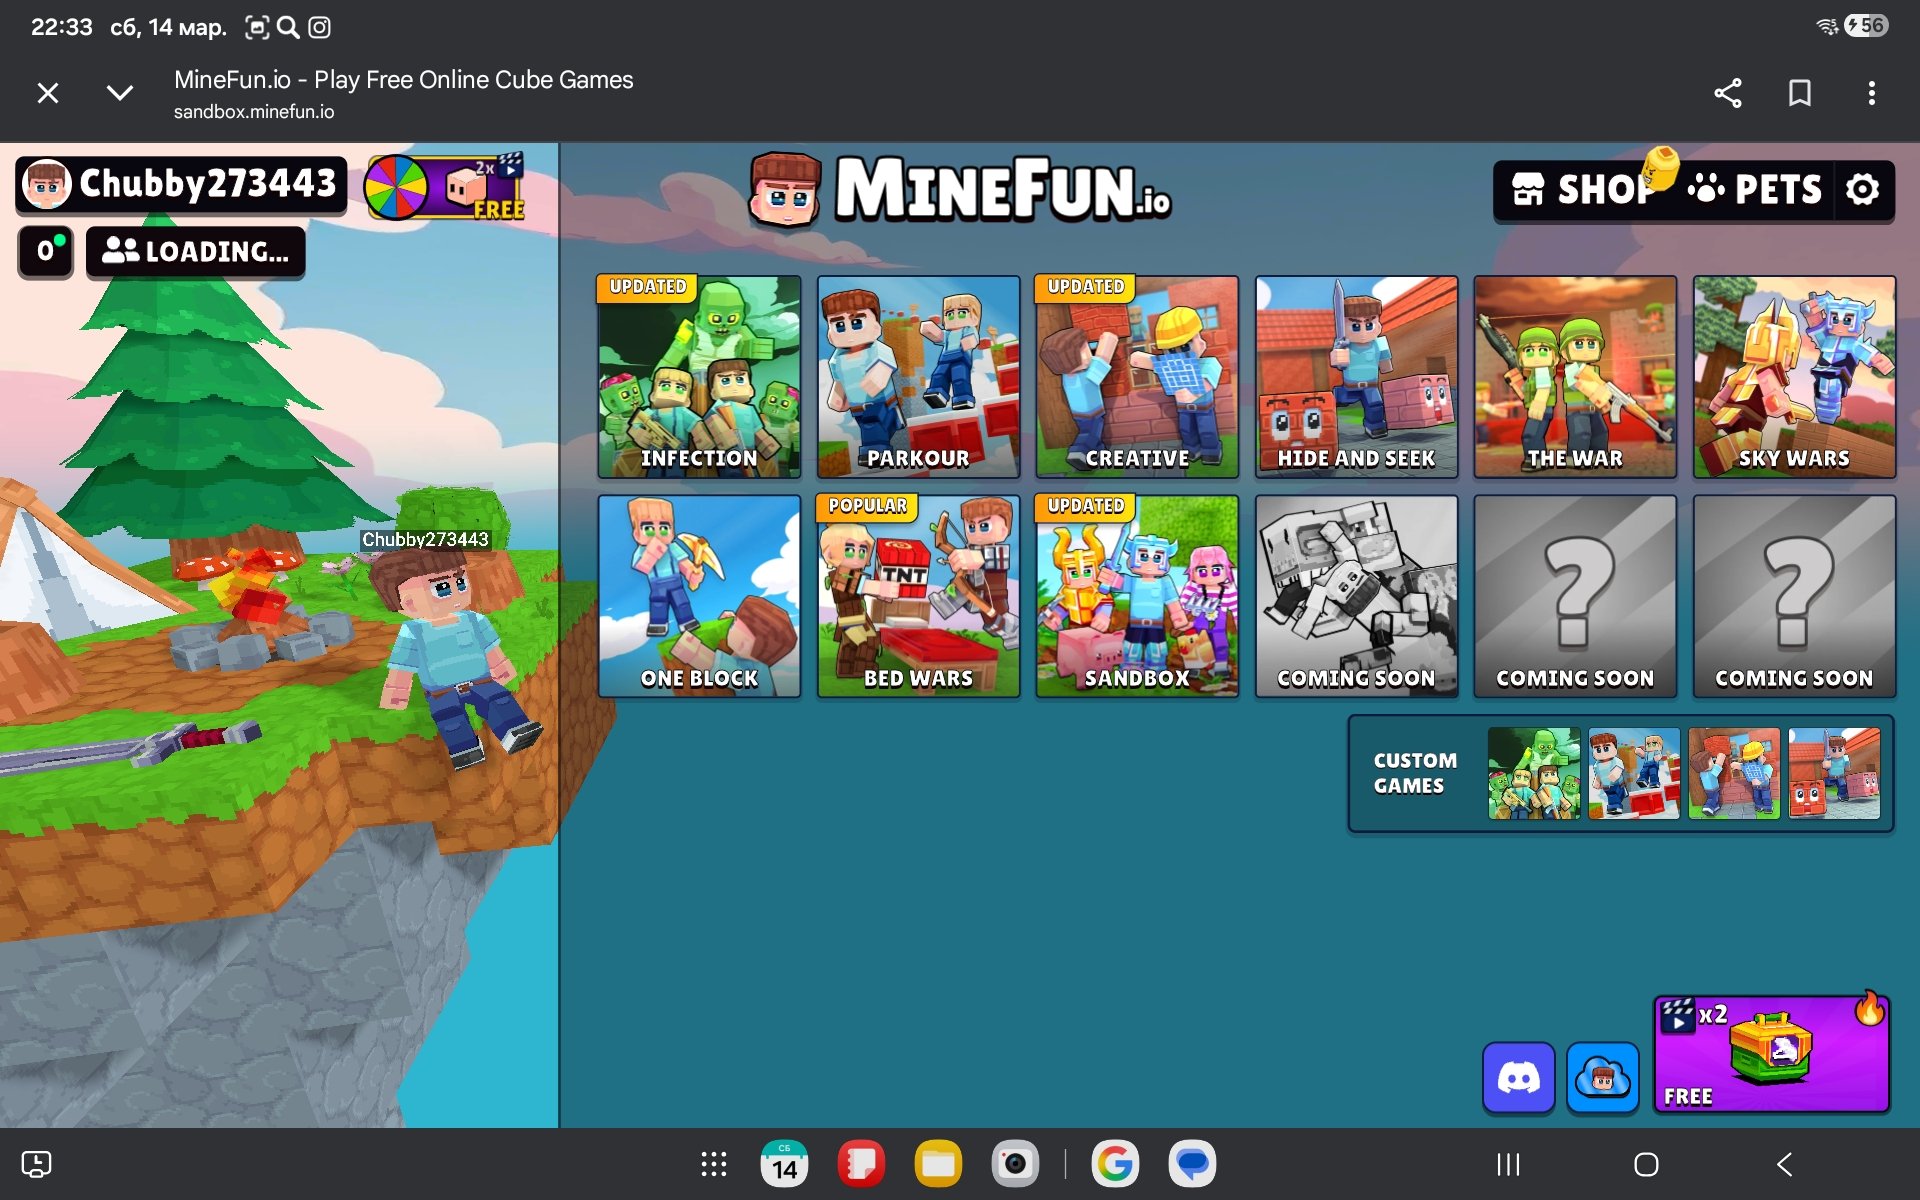Screen dimensions: 1920x1200
Task: Open the settings gear icon
Action: tap(1862, 190)
